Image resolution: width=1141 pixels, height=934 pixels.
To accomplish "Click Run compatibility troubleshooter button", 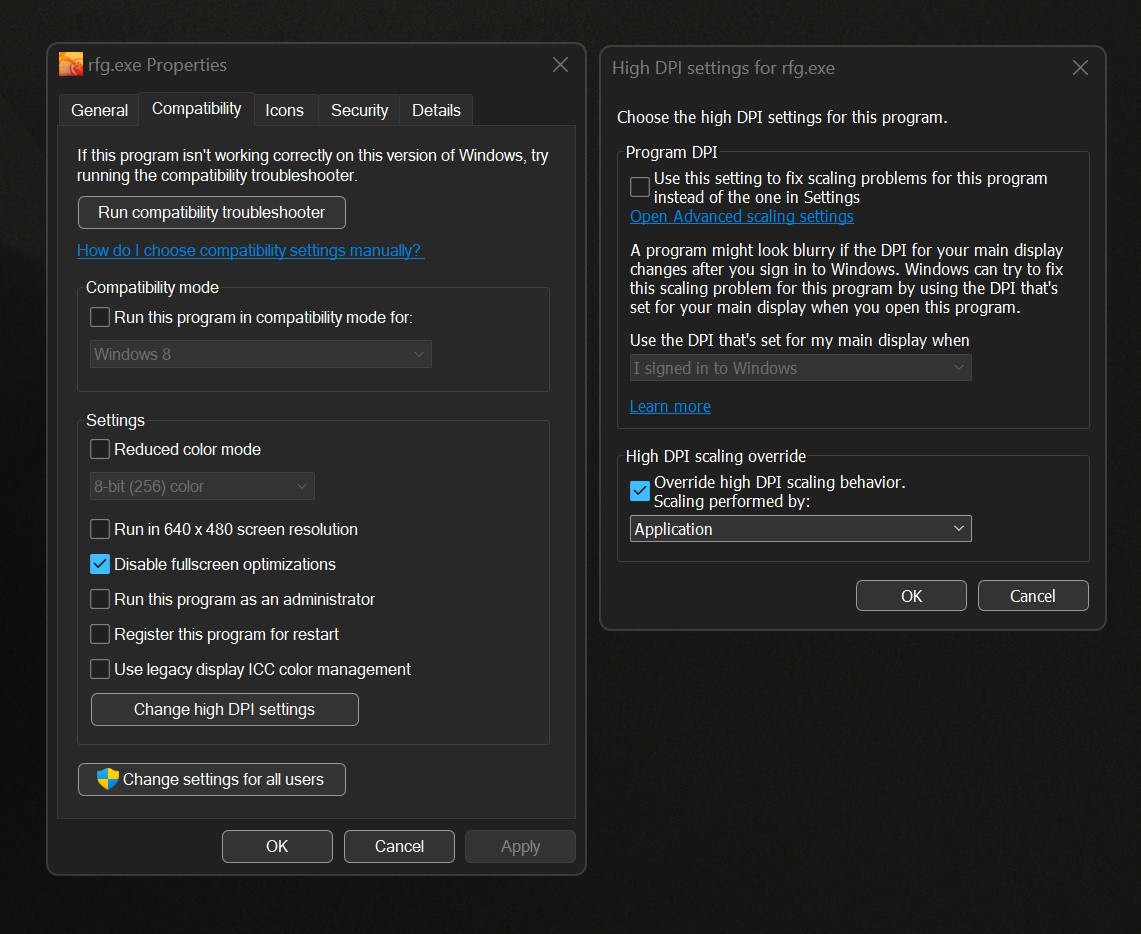I will click(211, 212).
